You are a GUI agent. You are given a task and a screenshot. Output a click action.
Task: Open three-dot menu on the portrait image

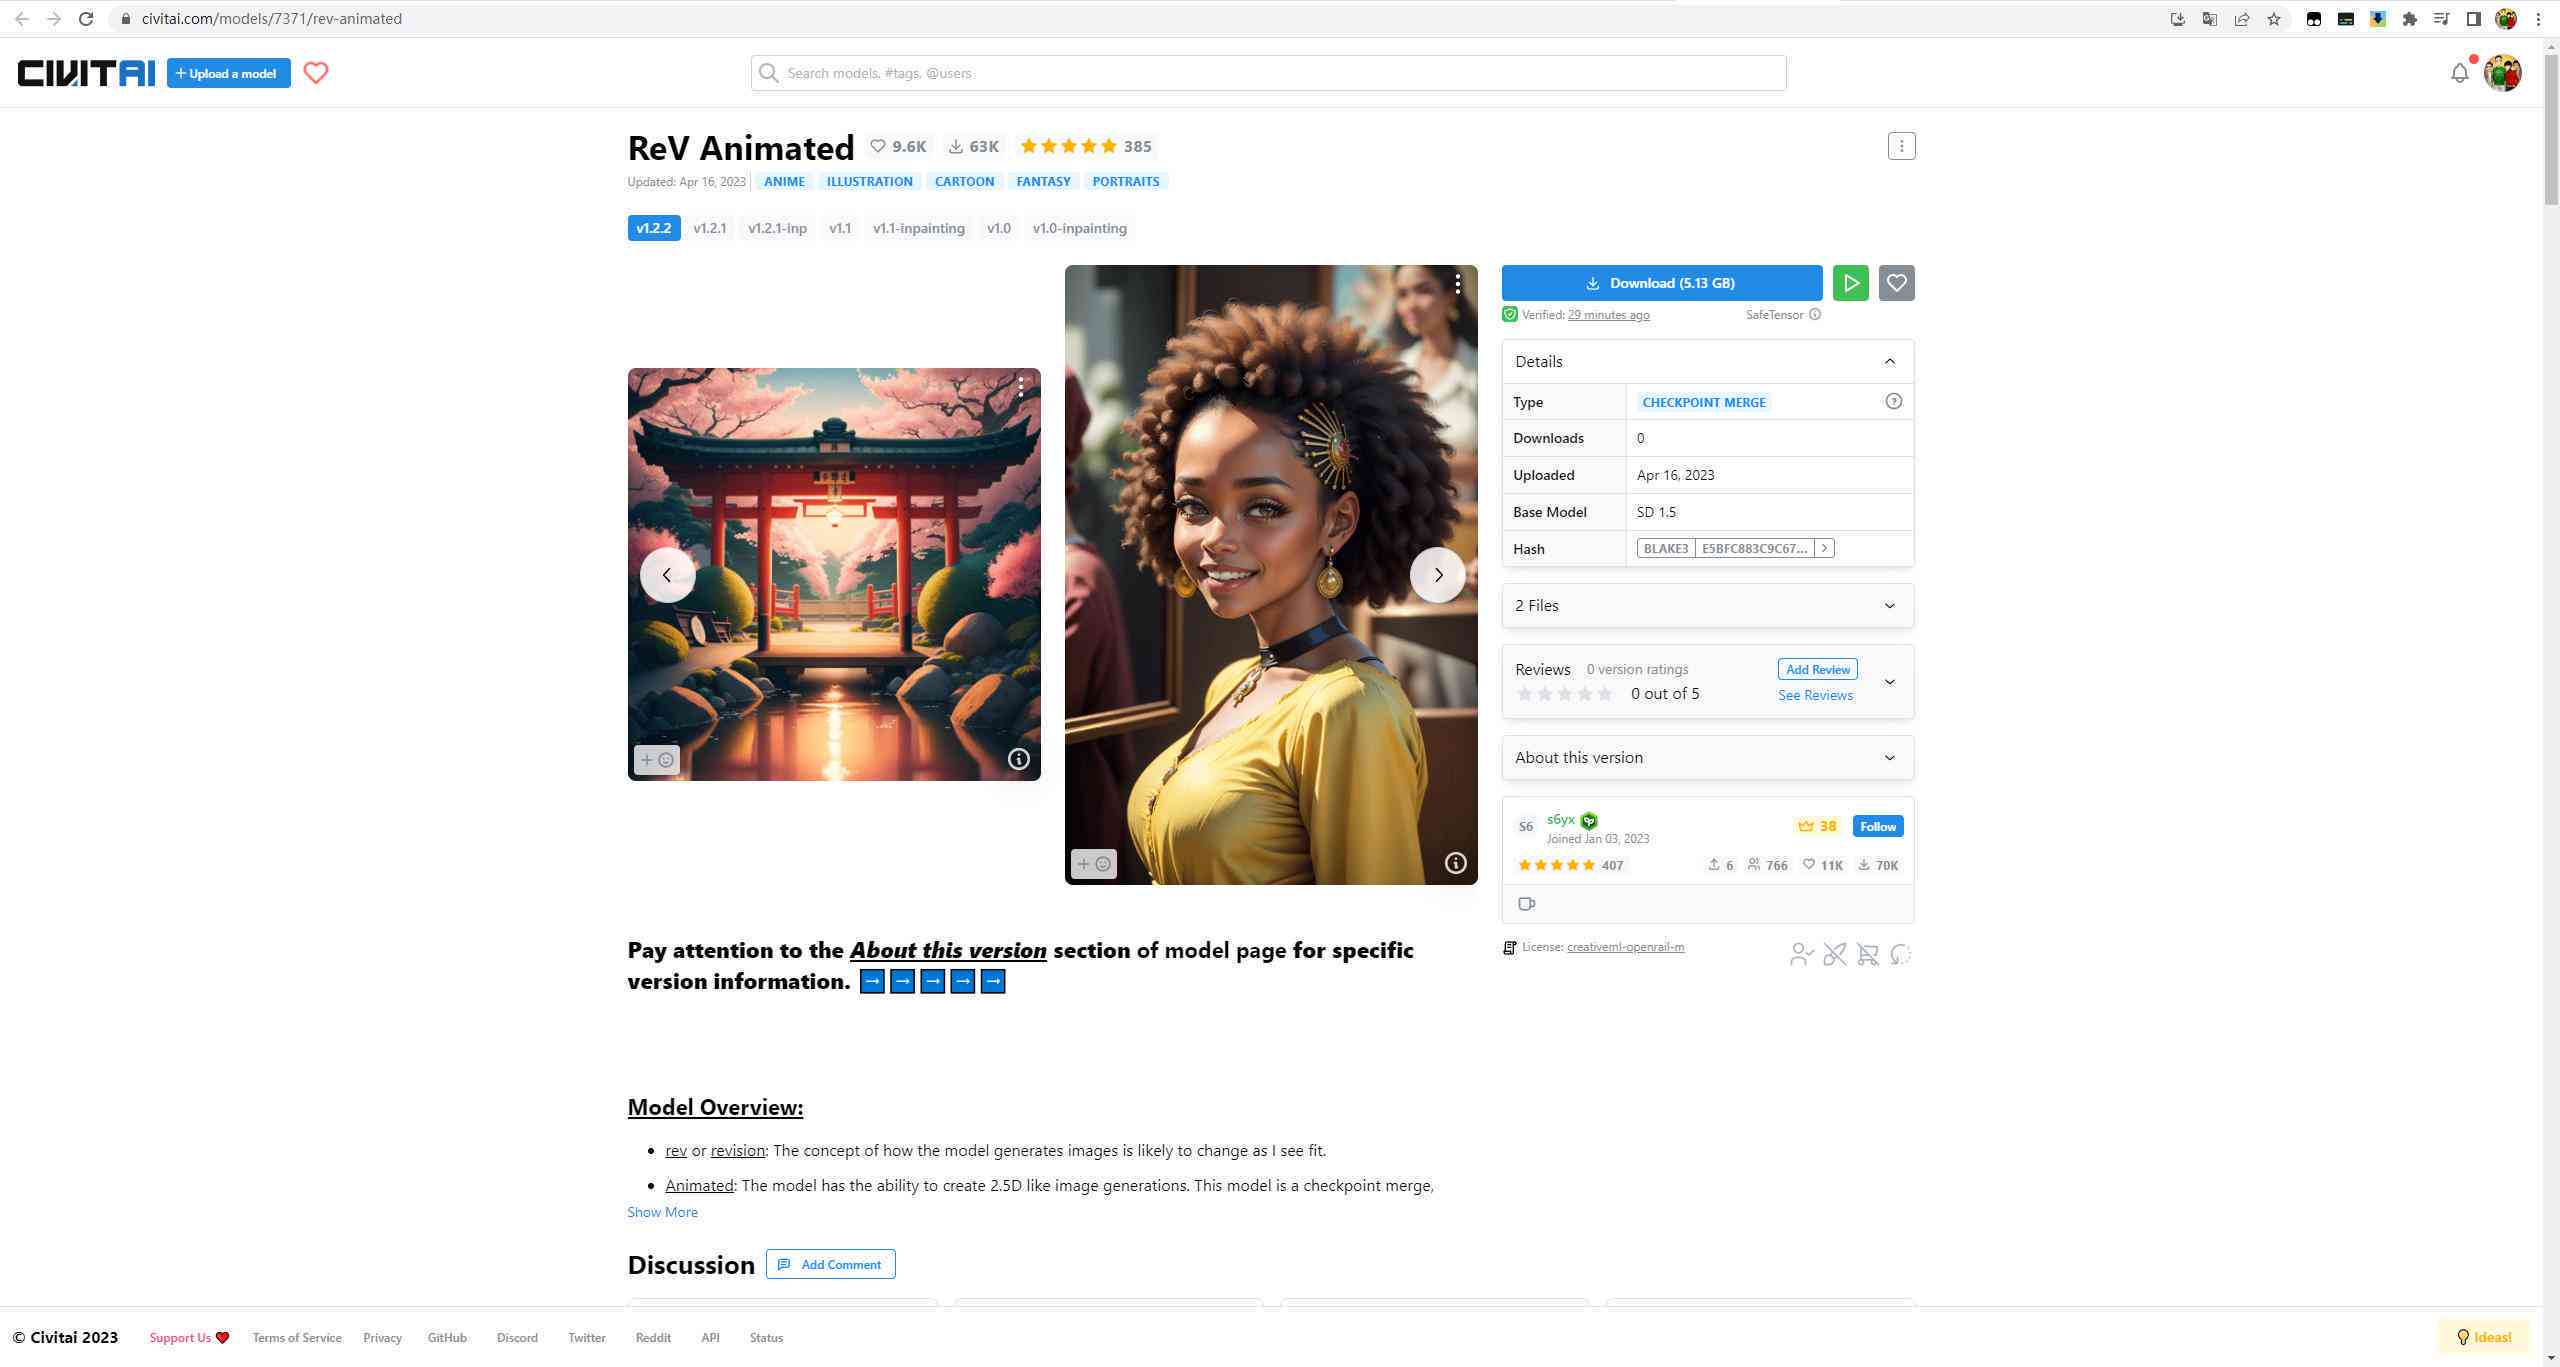[1457, 284]
